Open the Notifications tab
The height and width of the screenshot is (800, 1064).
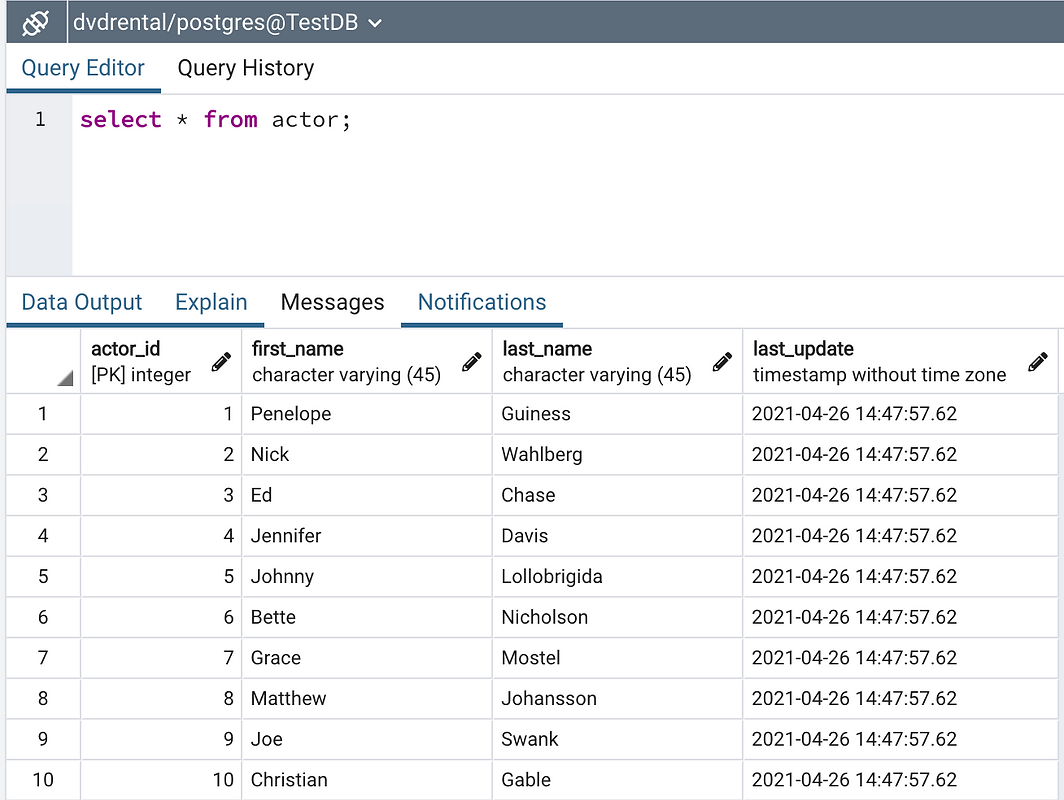coord(482,302)
